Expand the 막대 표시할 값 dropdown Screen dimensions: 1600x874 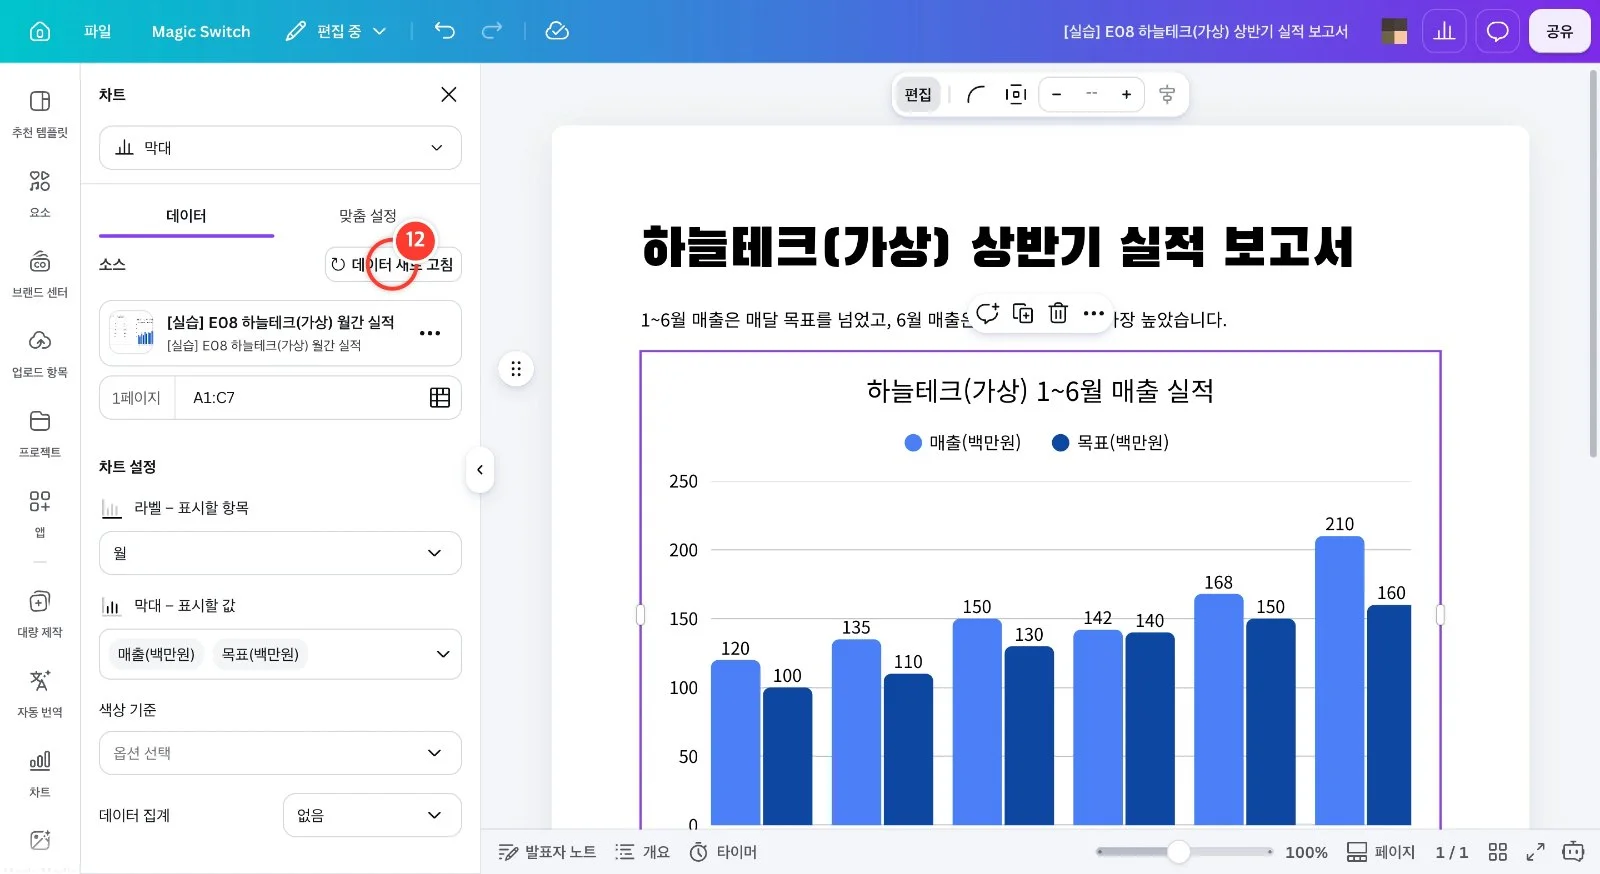tap(280, 654)
